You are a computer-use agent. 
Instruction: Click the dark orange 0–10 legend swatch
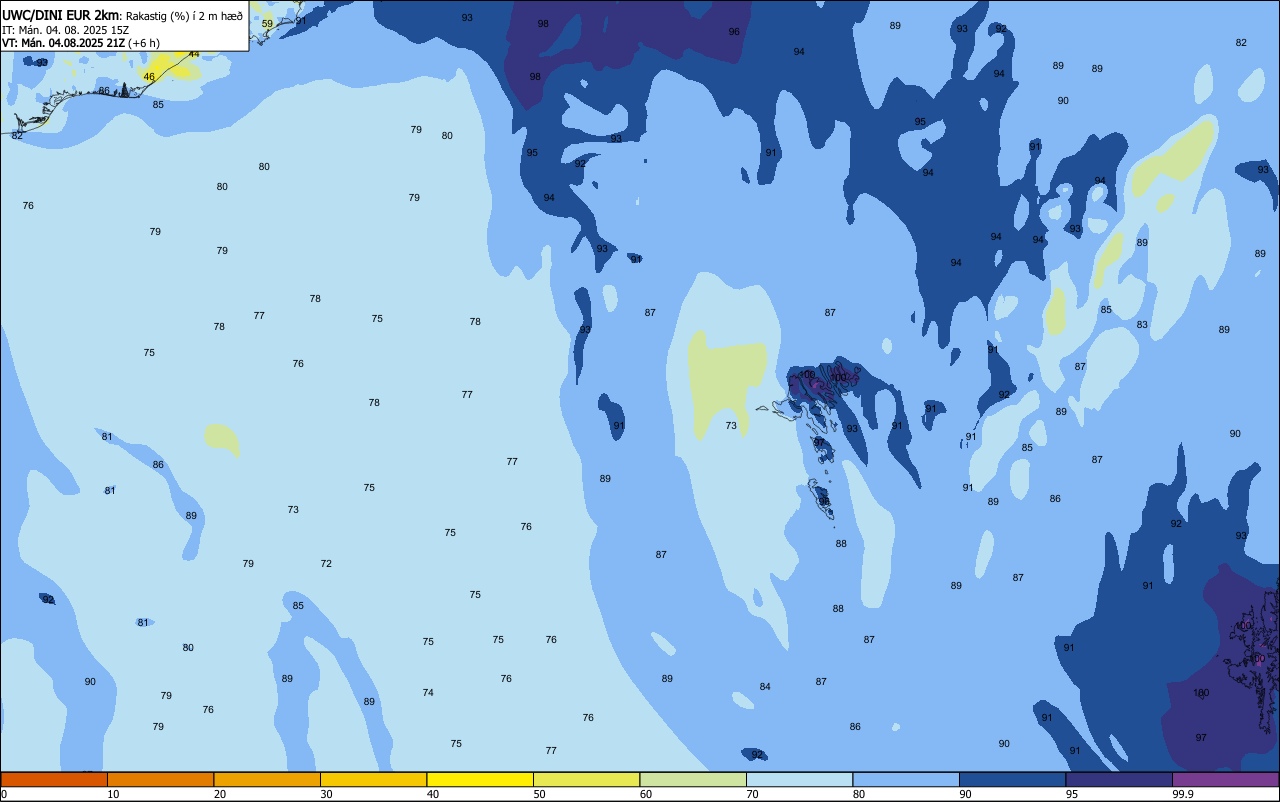54,779
